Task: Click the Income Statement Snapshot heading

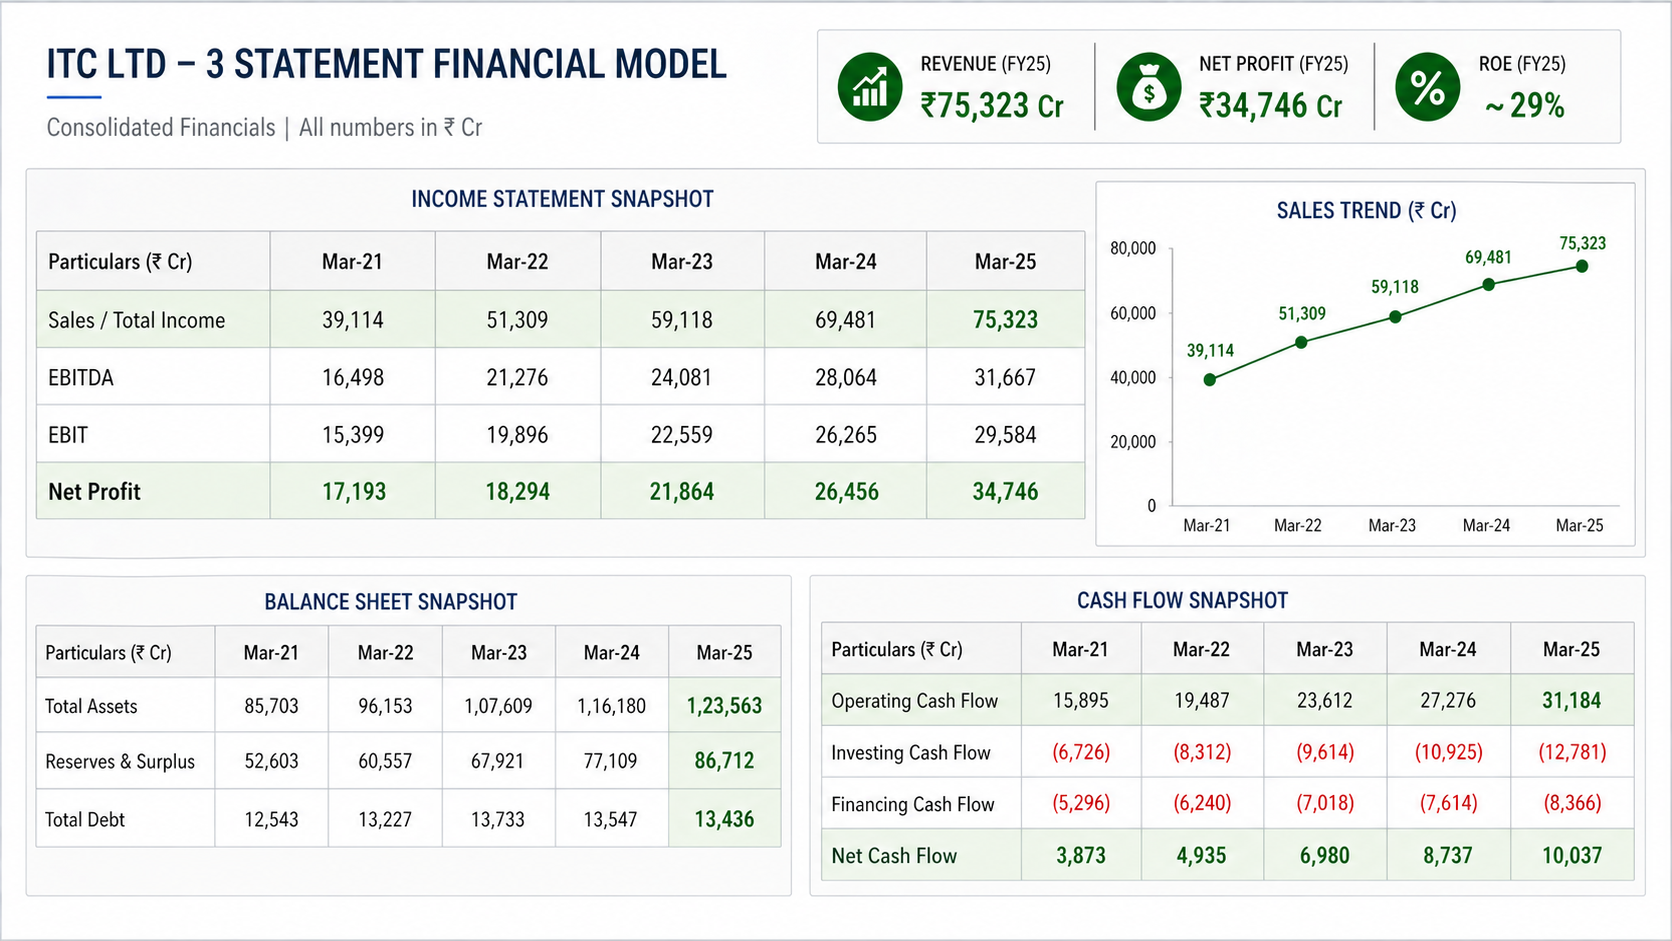Action: 562,199
